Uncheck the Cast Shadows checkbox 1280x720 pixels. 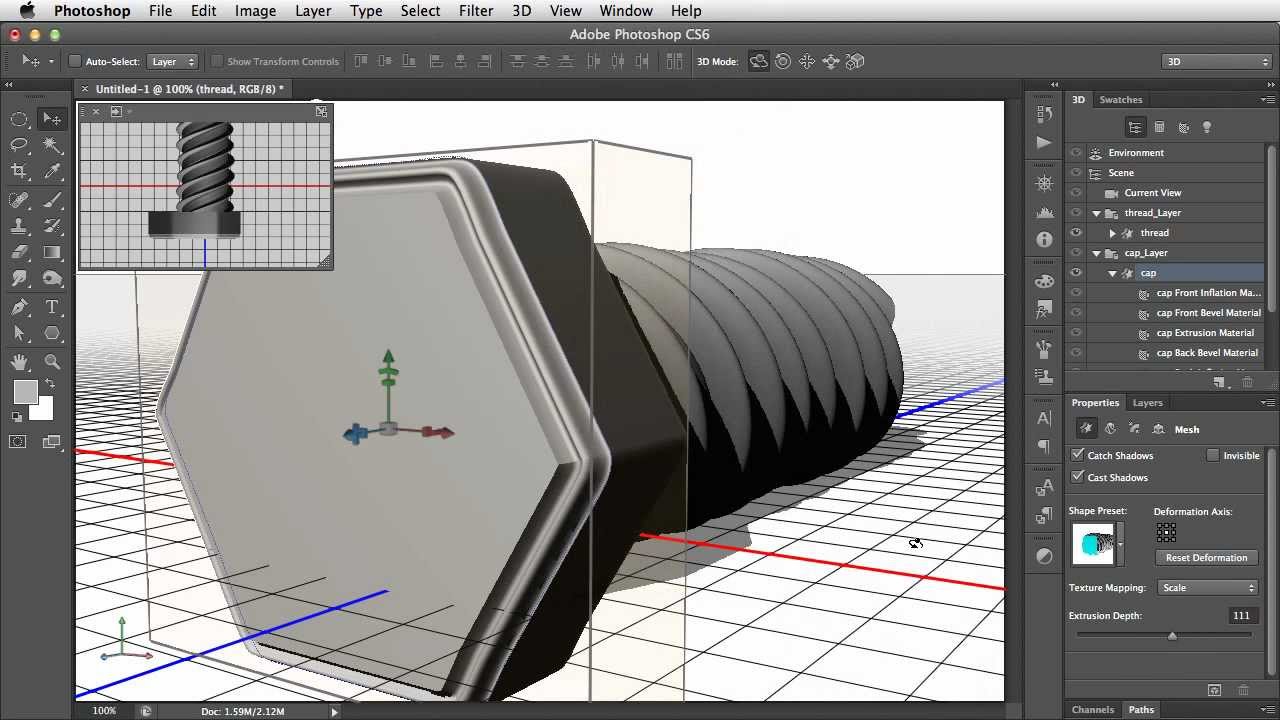(x=1078, y=477)
